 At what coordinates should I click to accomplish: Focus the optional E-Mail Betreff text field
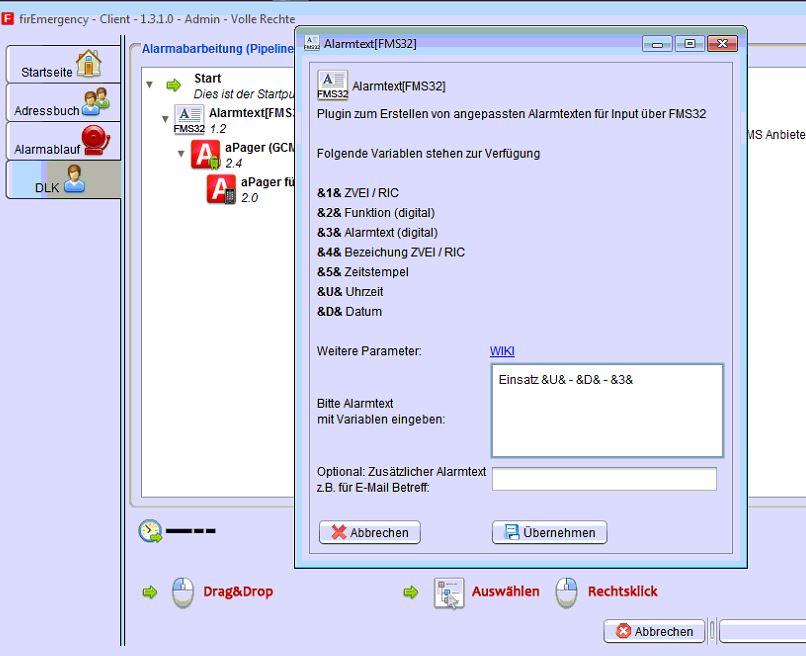pyautogui.click(x=604, y=479)
